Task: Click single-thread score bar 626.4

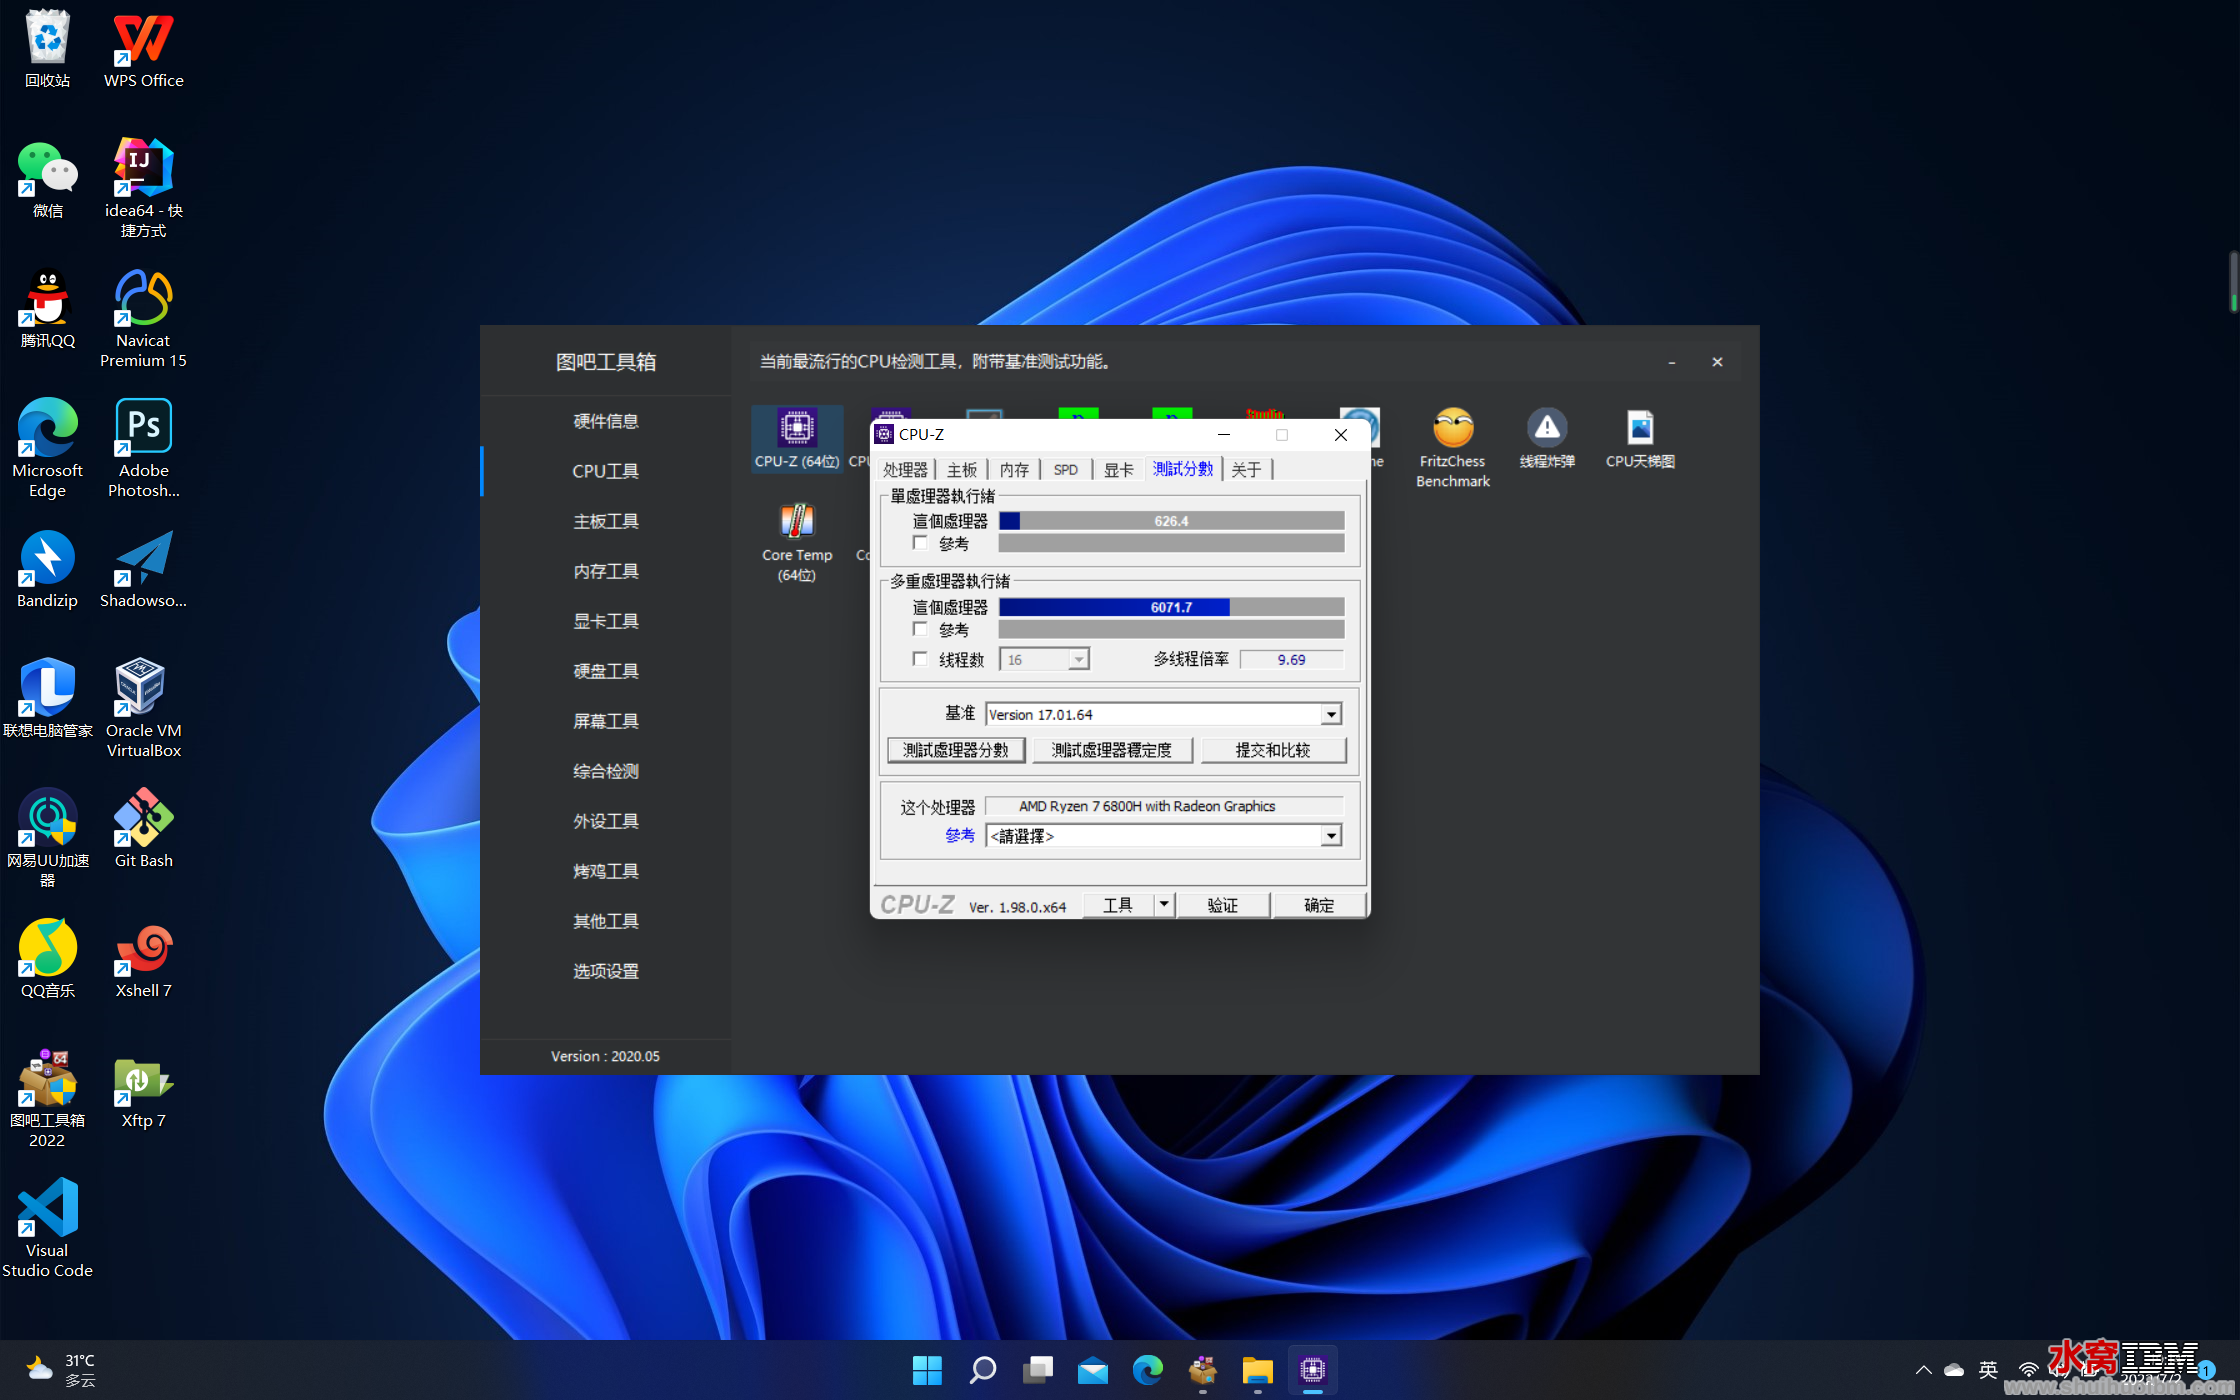Action: [1171, 521]
